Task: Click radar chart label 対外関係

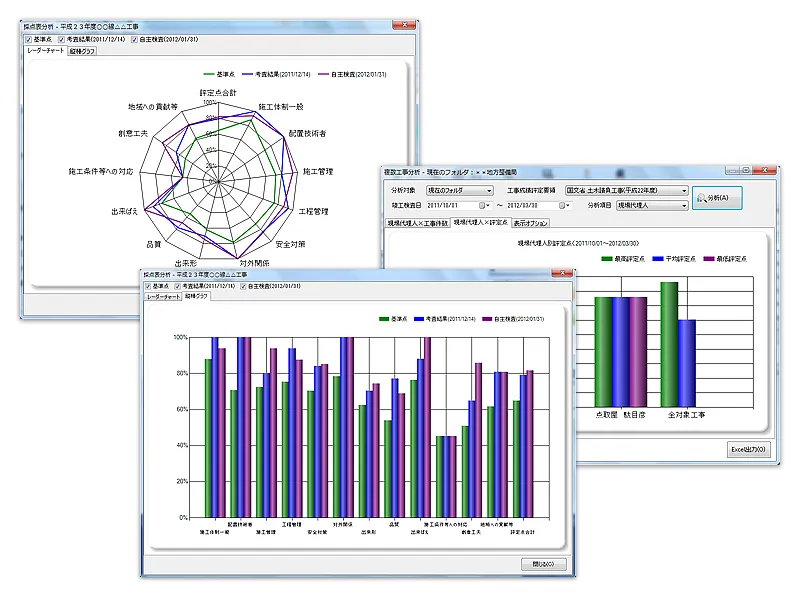Action: 255,263
